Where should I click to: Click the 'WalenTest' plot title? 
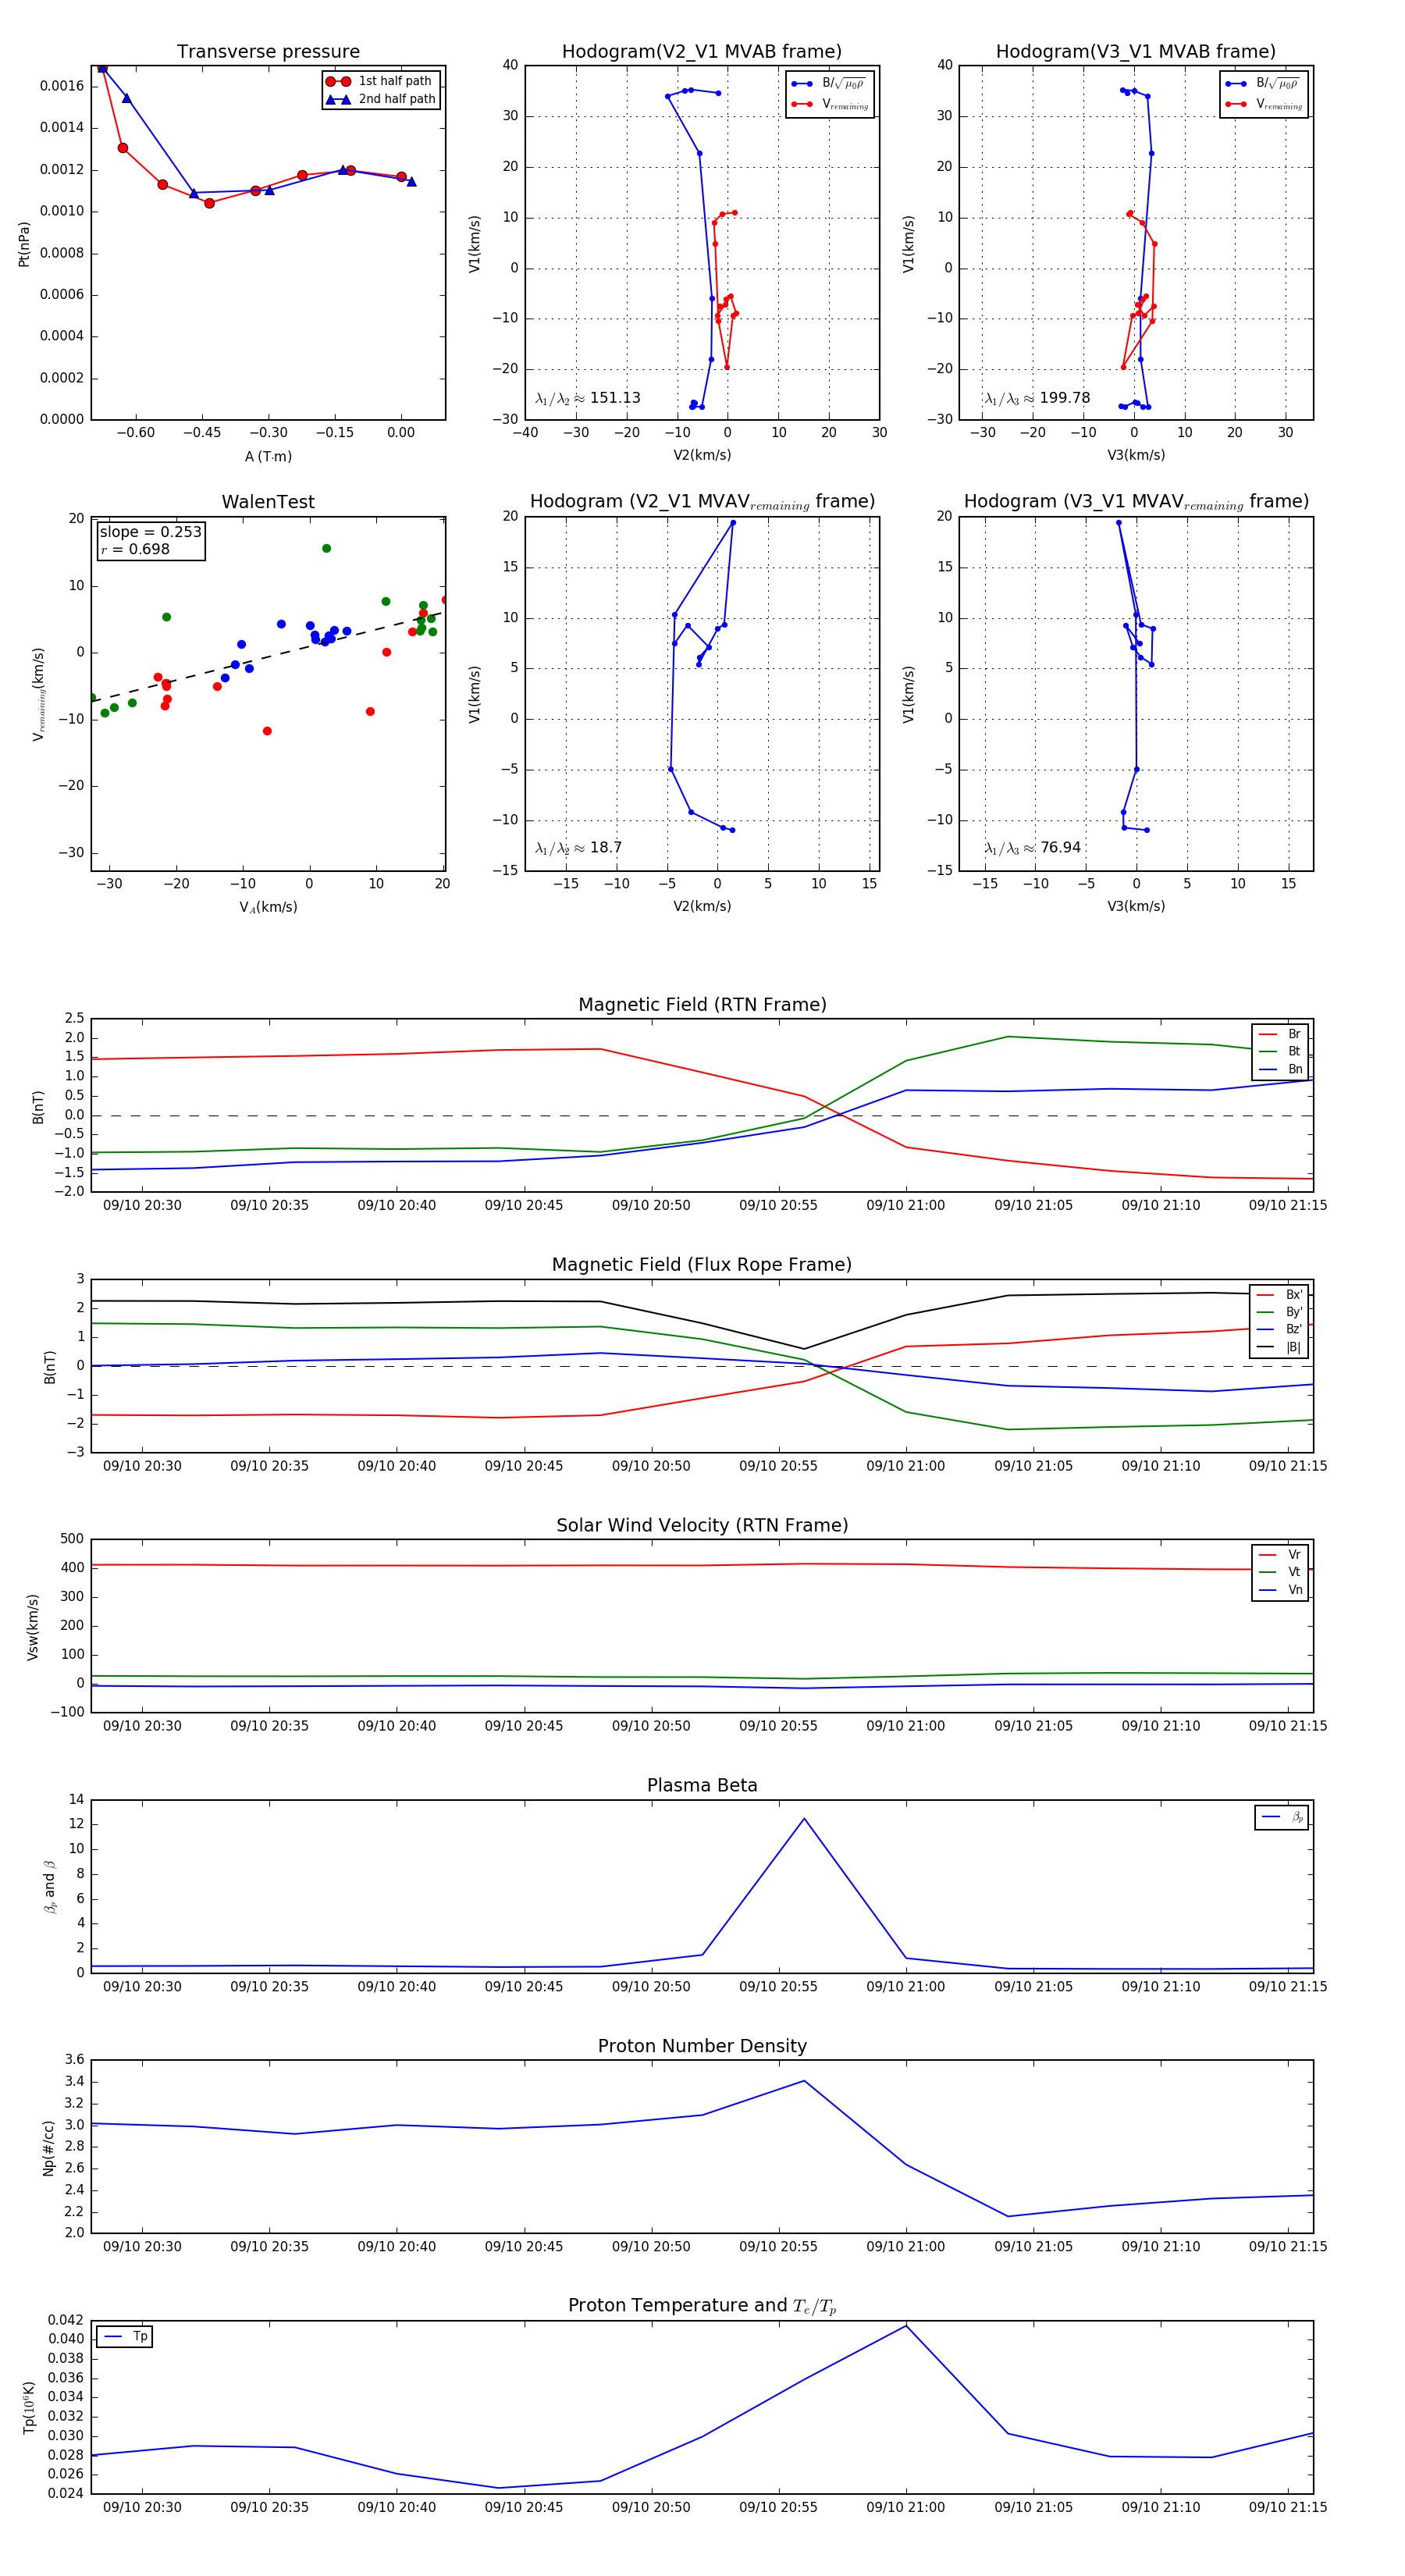268,502
